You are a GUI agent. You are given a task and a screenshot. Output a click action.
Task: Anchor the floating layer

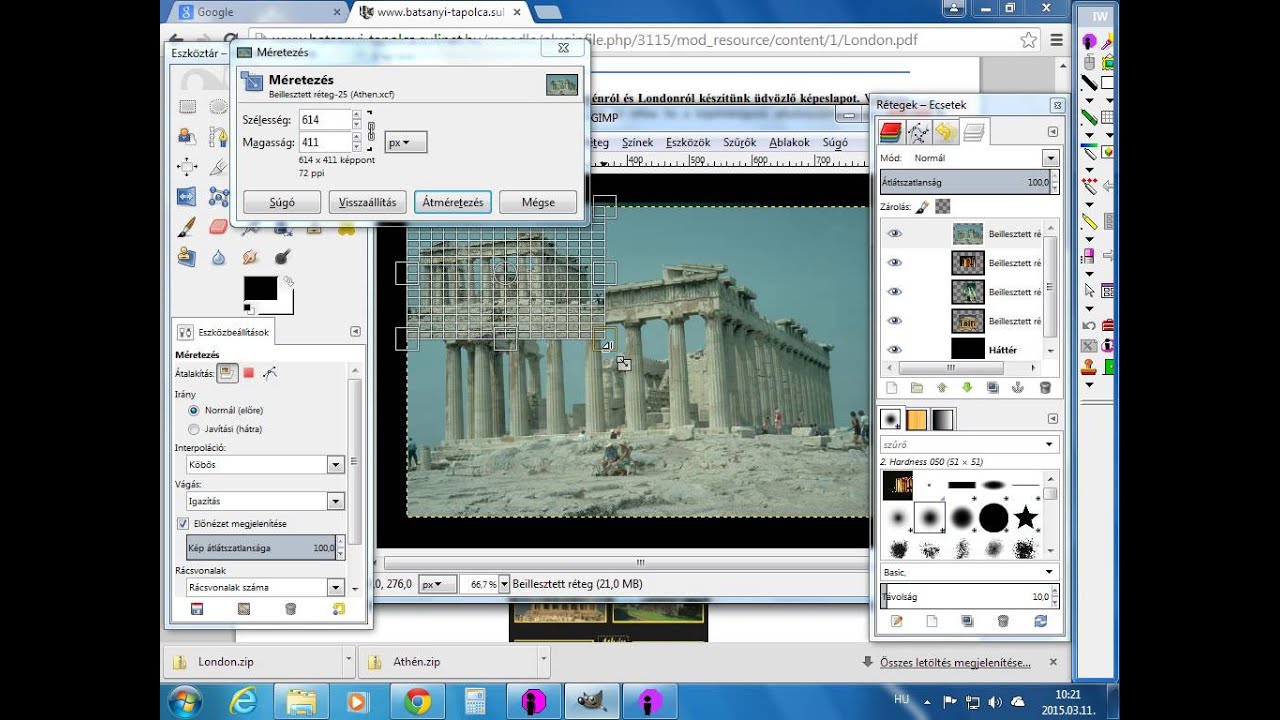(x=1019, y=387)
